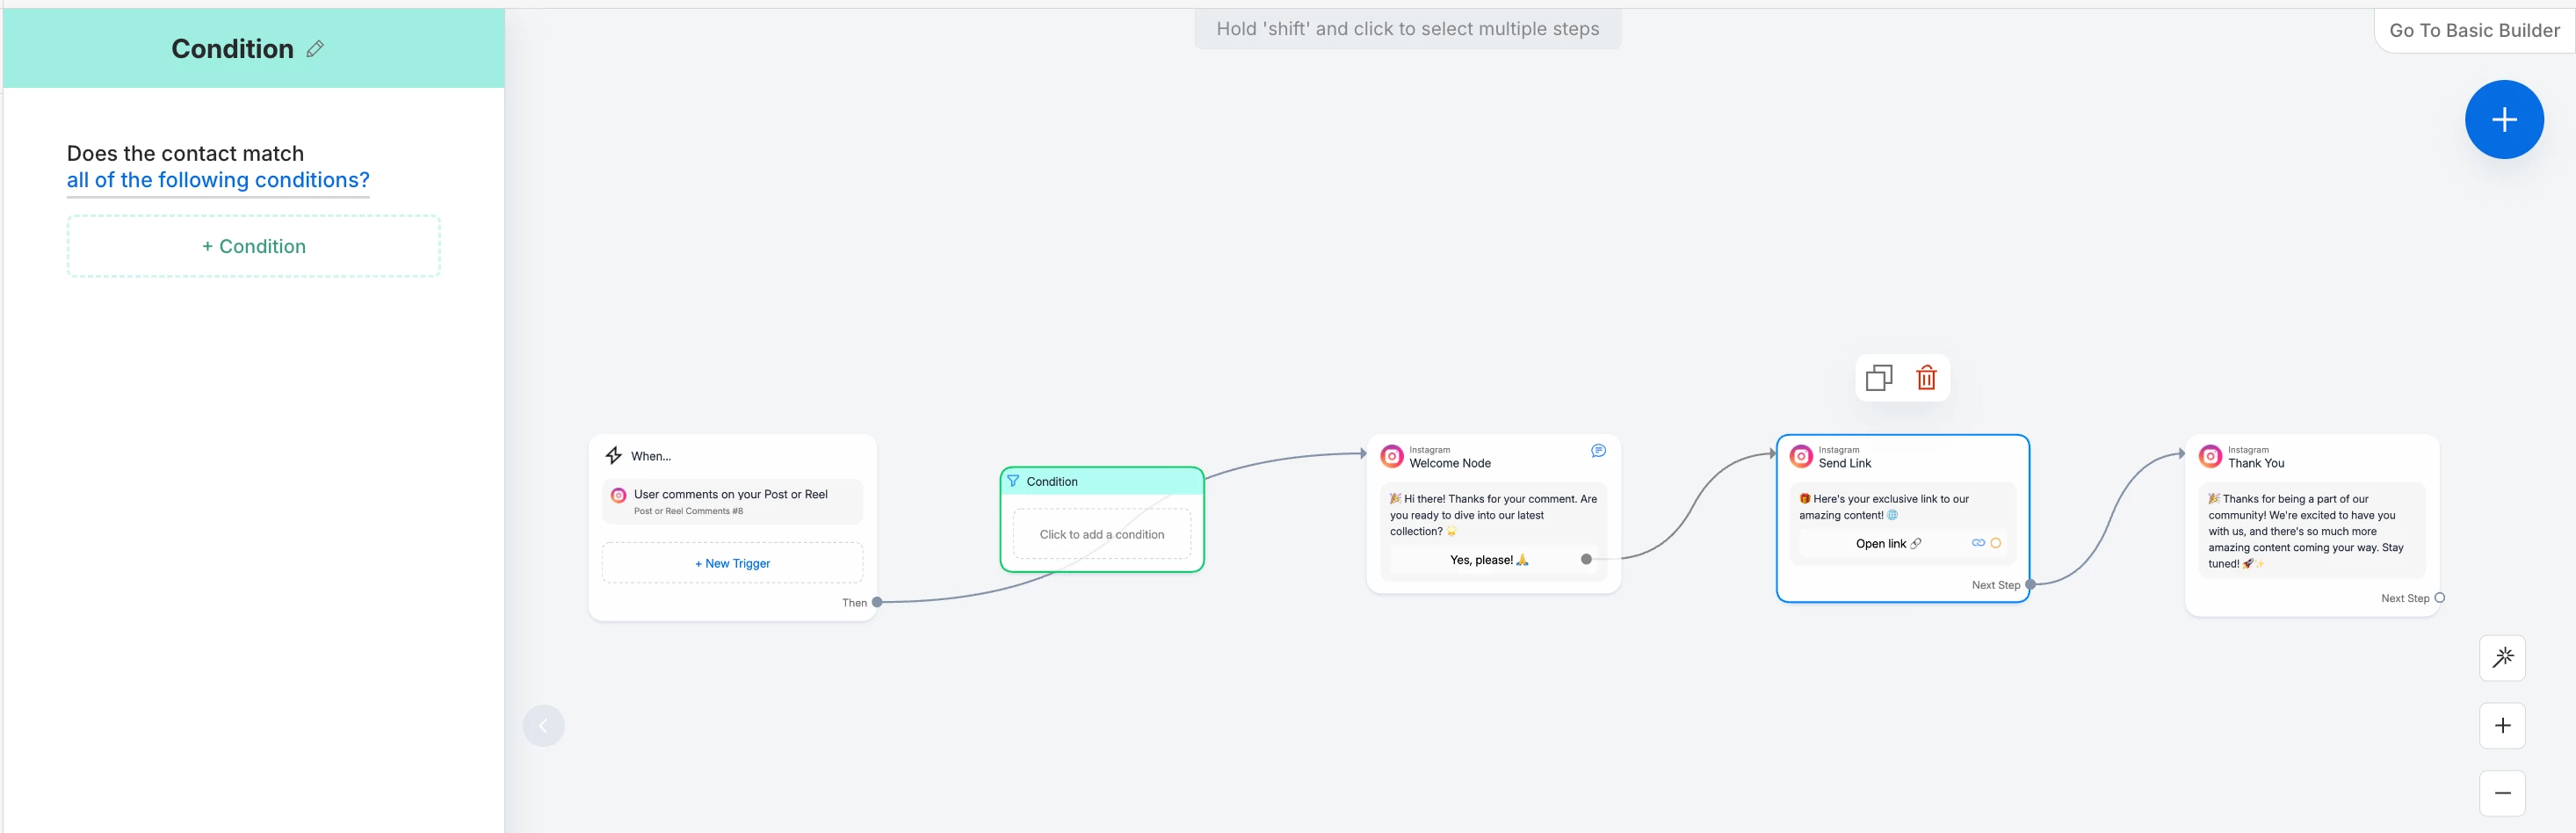This screenshot has height=833, width=2576.
Task: Duplicate the selected Send Link step
Action: tap(1879, 378)
